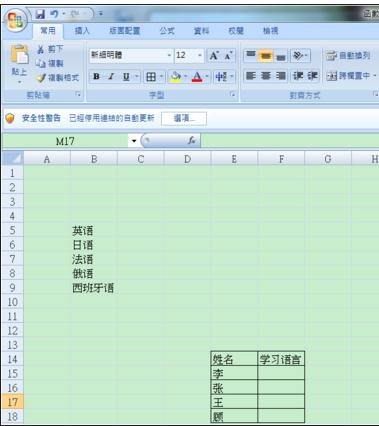
Task: Increase the cell indent
Action: click(x=312, y=76)
